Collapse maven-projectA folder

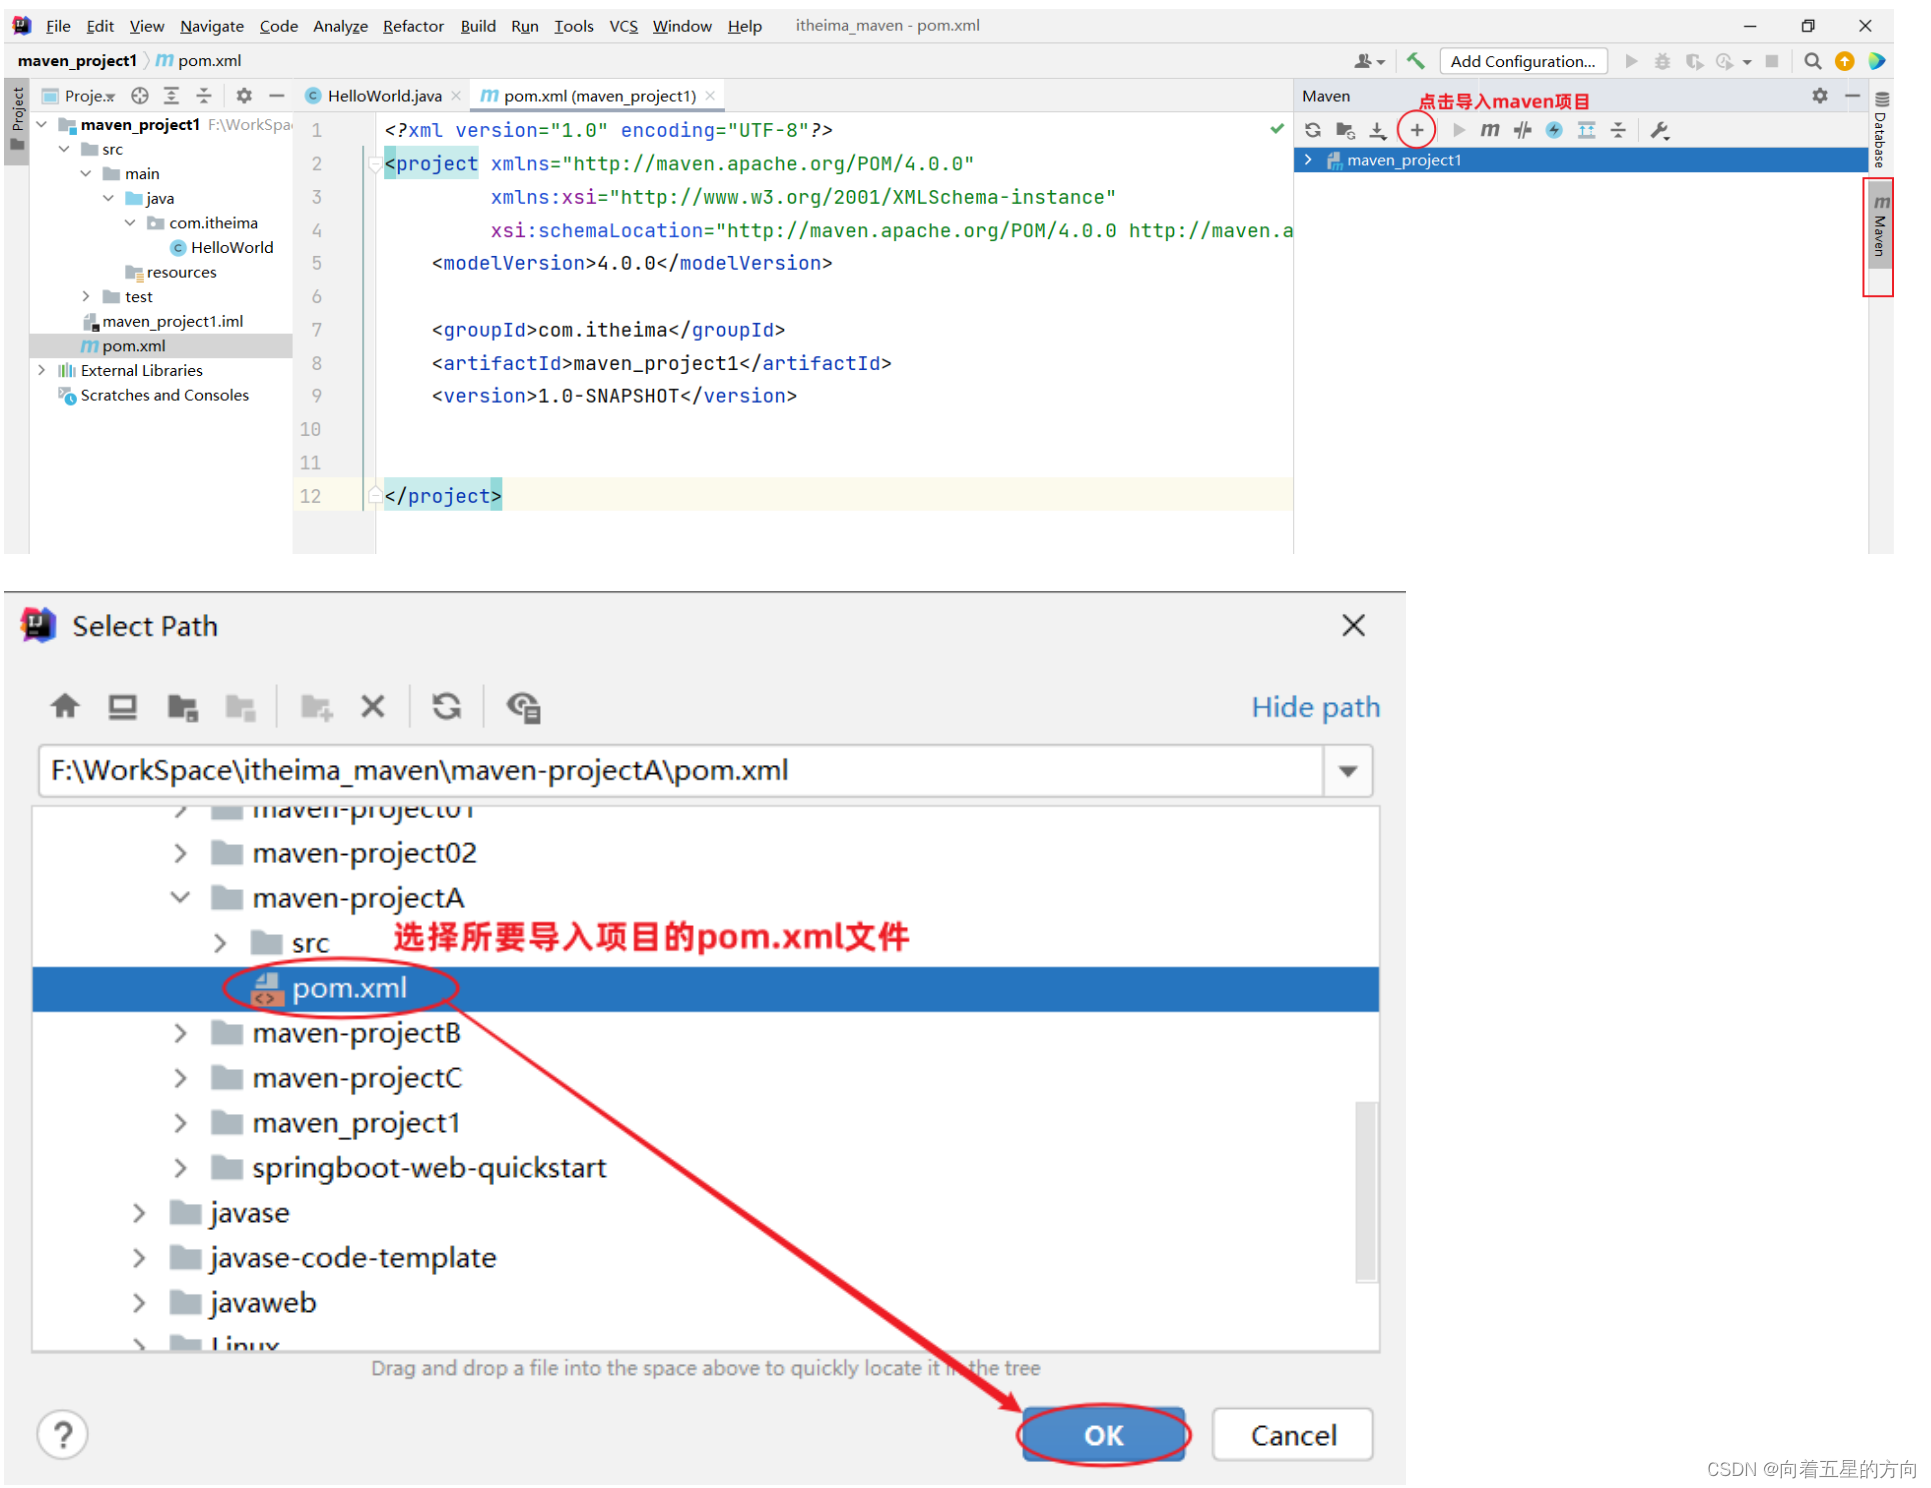[180, 899]
